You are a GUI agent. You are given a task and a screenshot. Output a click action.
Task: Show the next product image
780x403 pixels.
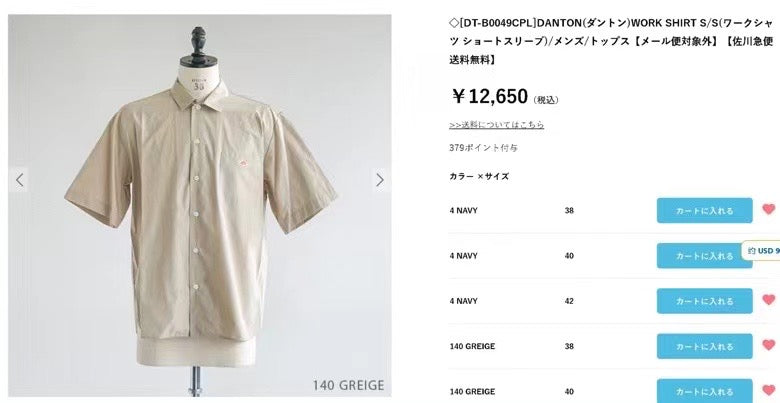point(380,180)
